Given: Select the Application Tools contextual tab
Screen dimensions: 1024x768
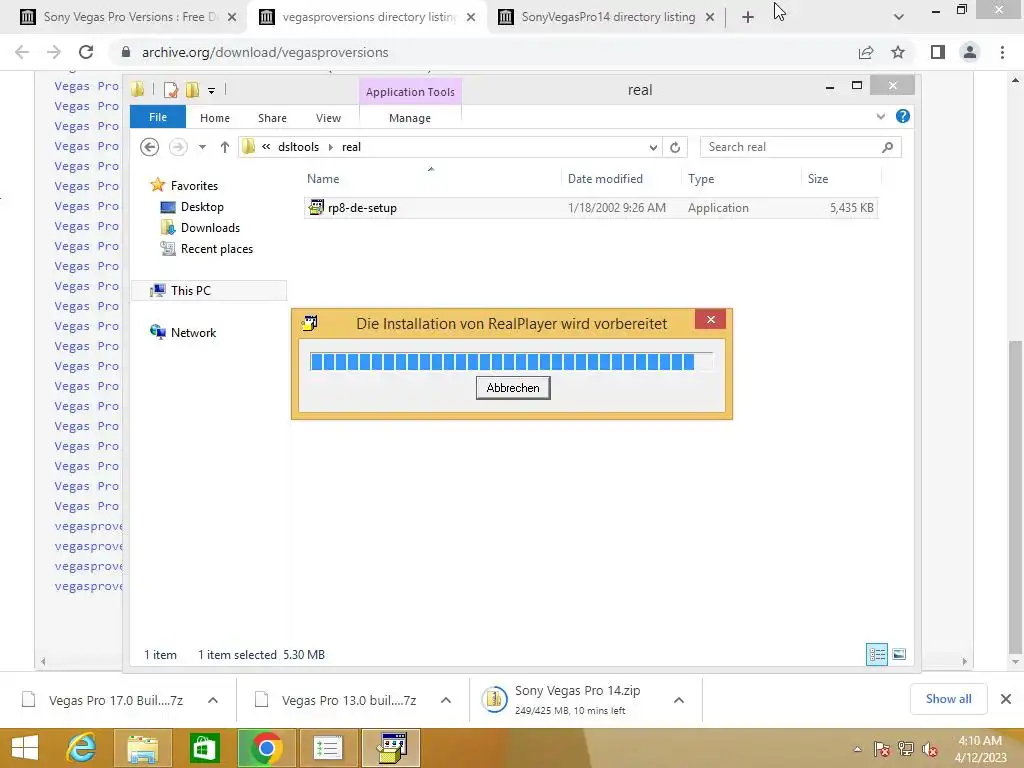Looking at the screenshot, I should 410,92.
